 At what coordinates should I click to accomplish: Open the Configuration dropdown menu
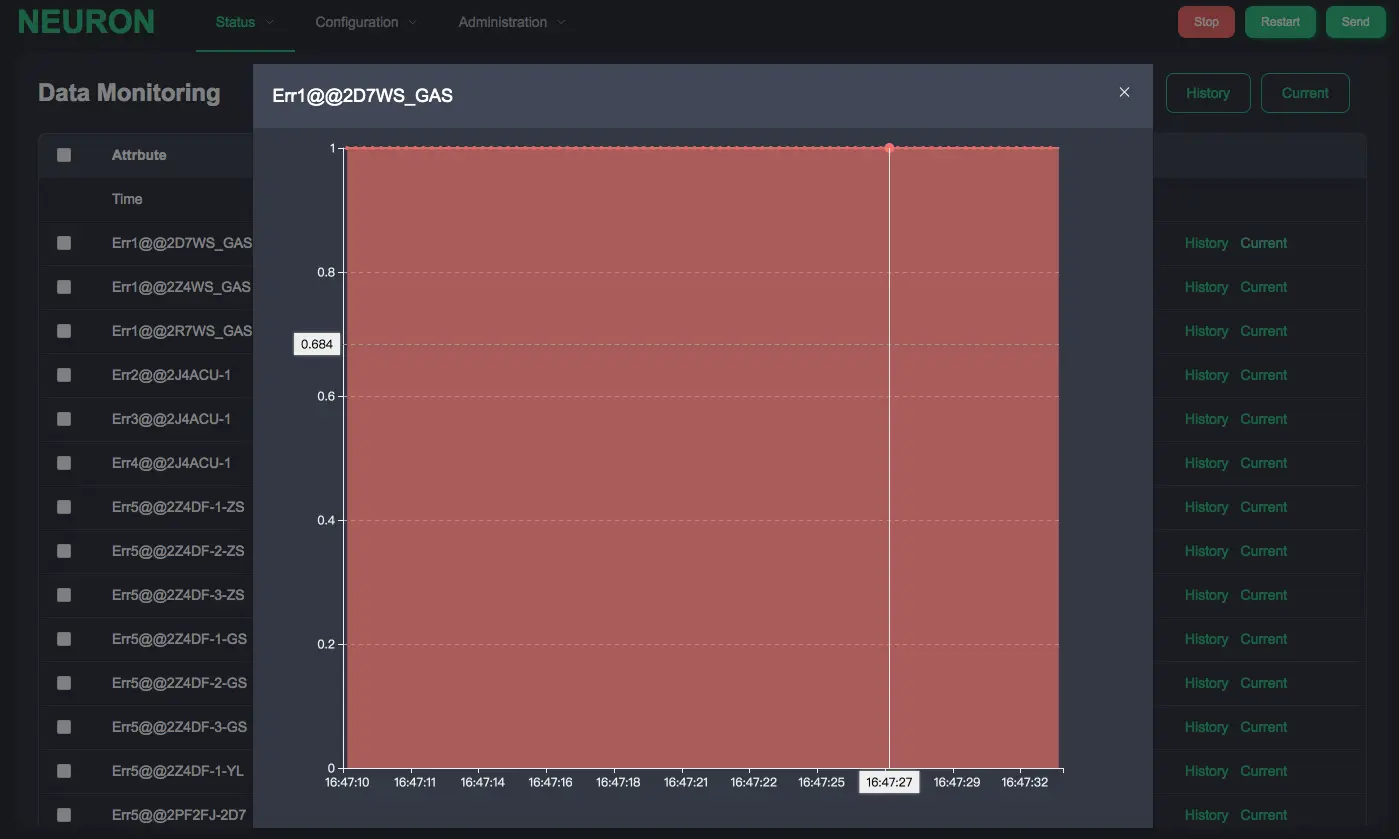pyautogui.click(x=366, y=22)
